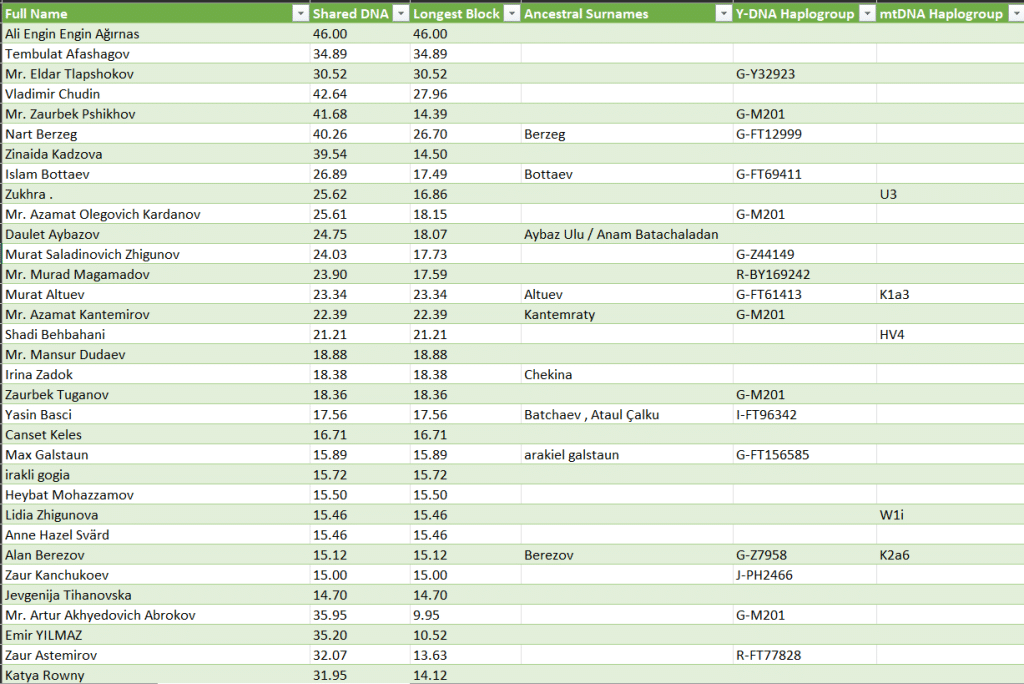Click the Kantemraty ancestral surname cell
The image size is (1024, 684).
point(559,314)
